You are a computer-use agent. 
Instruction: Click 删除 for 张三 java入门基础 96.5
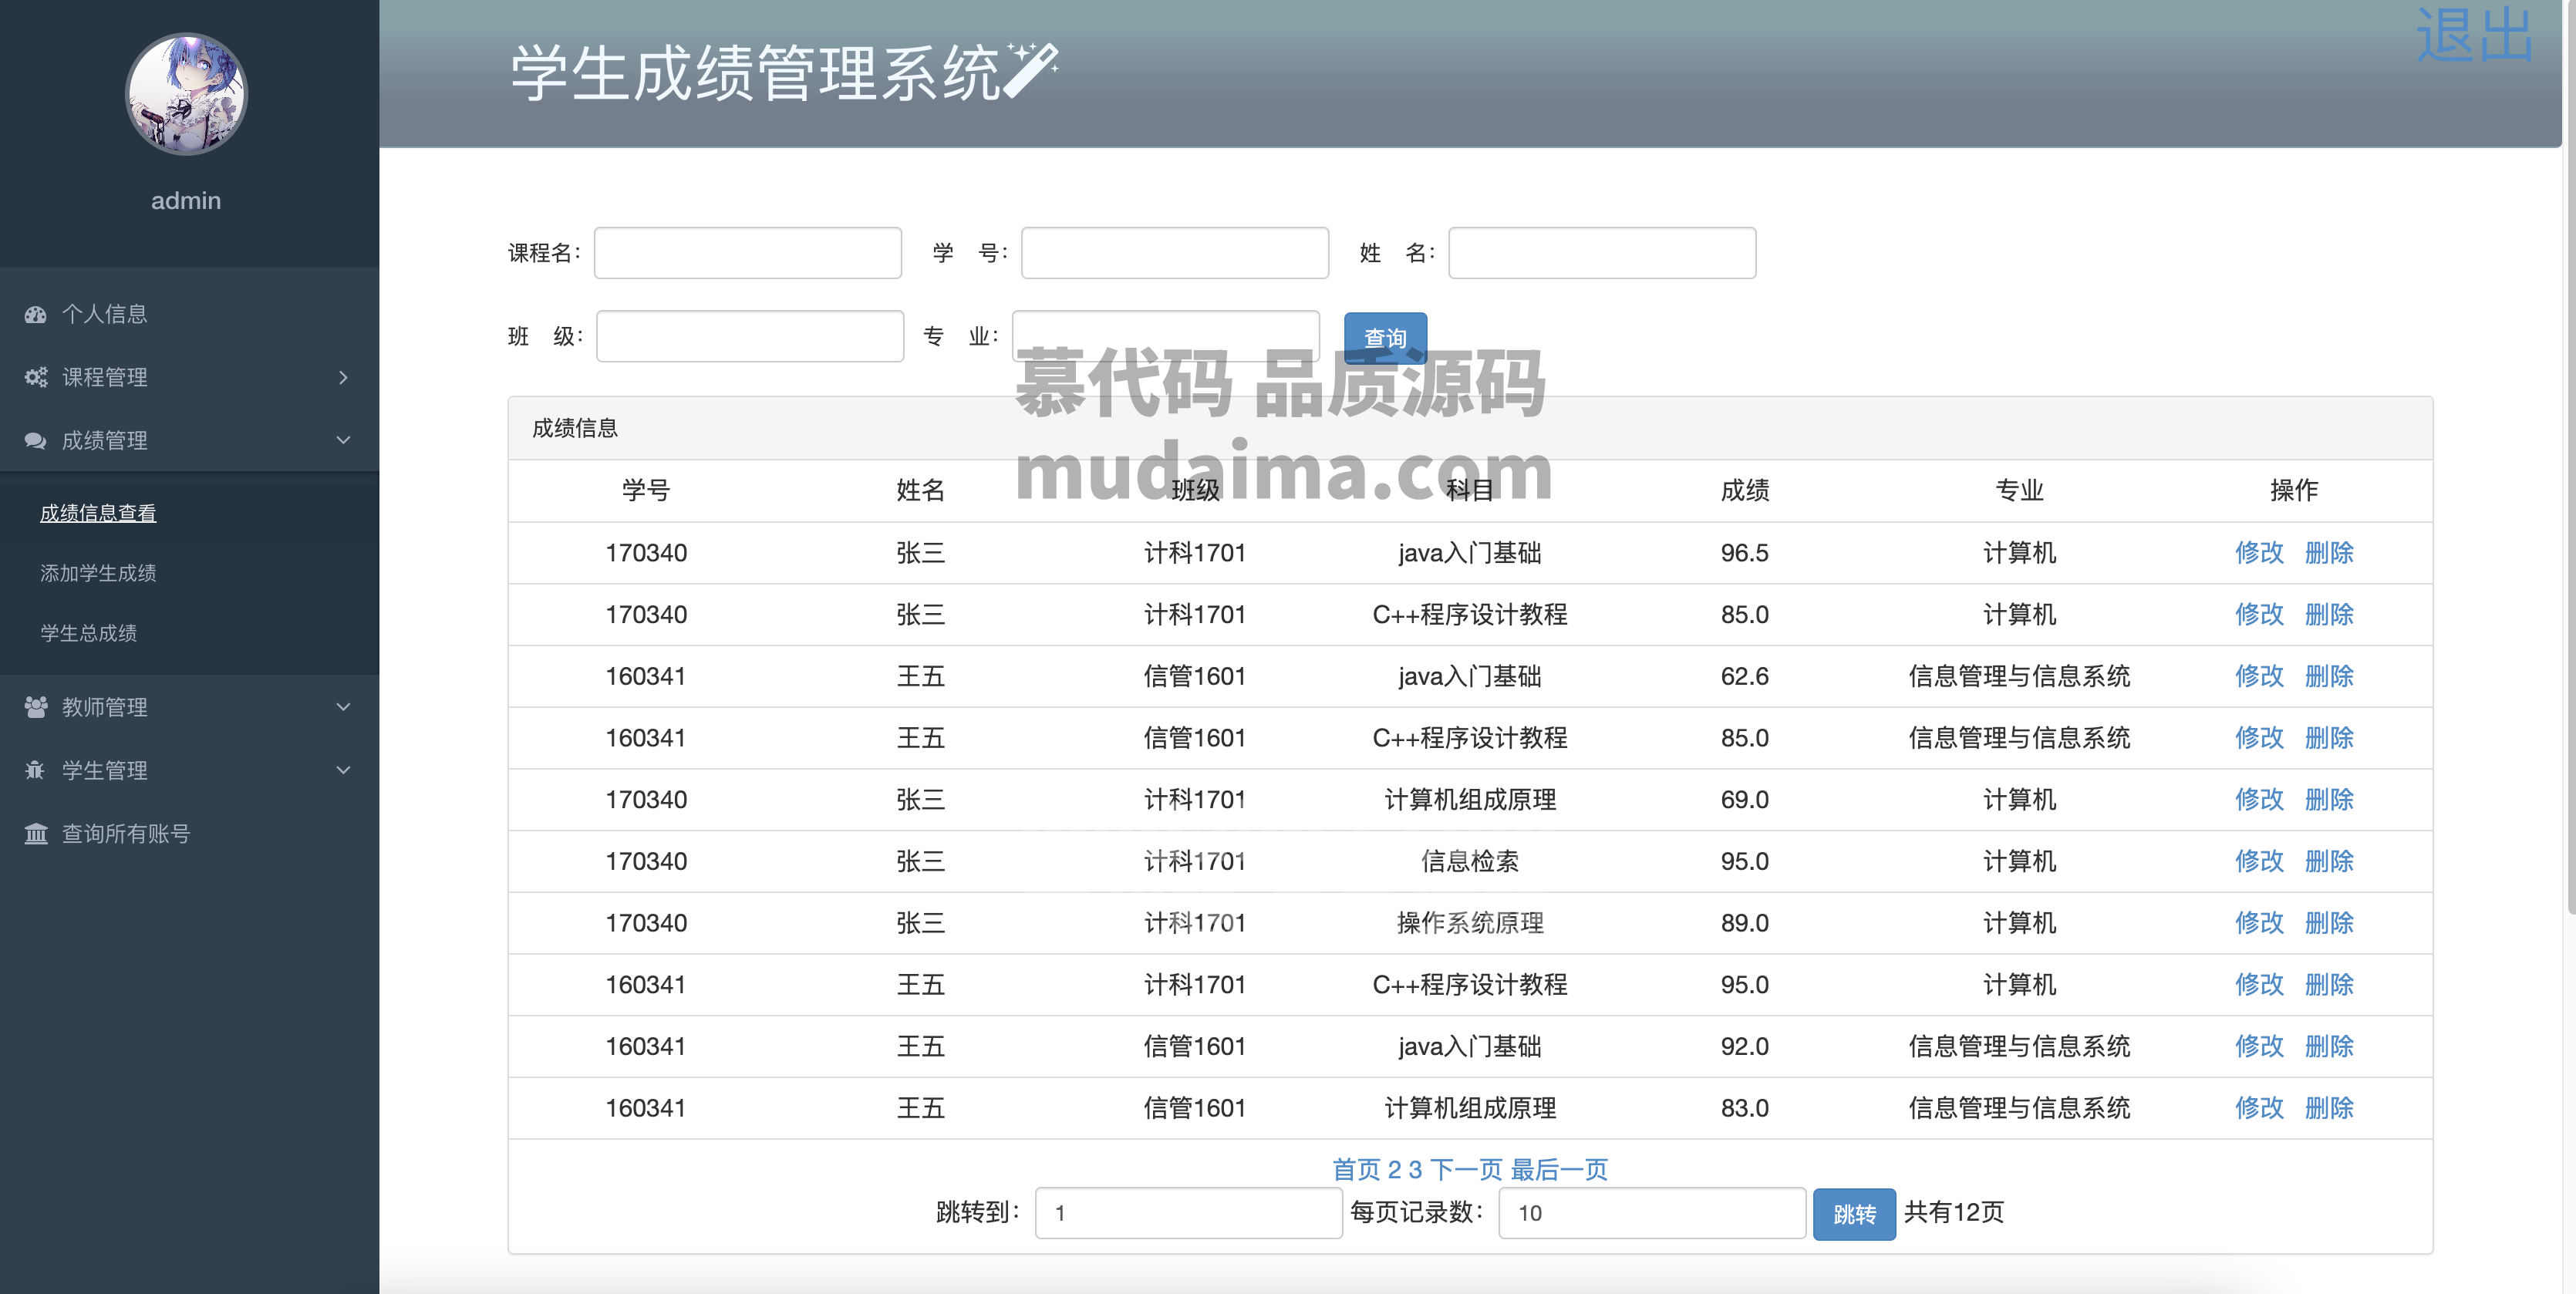[2329, 552]
